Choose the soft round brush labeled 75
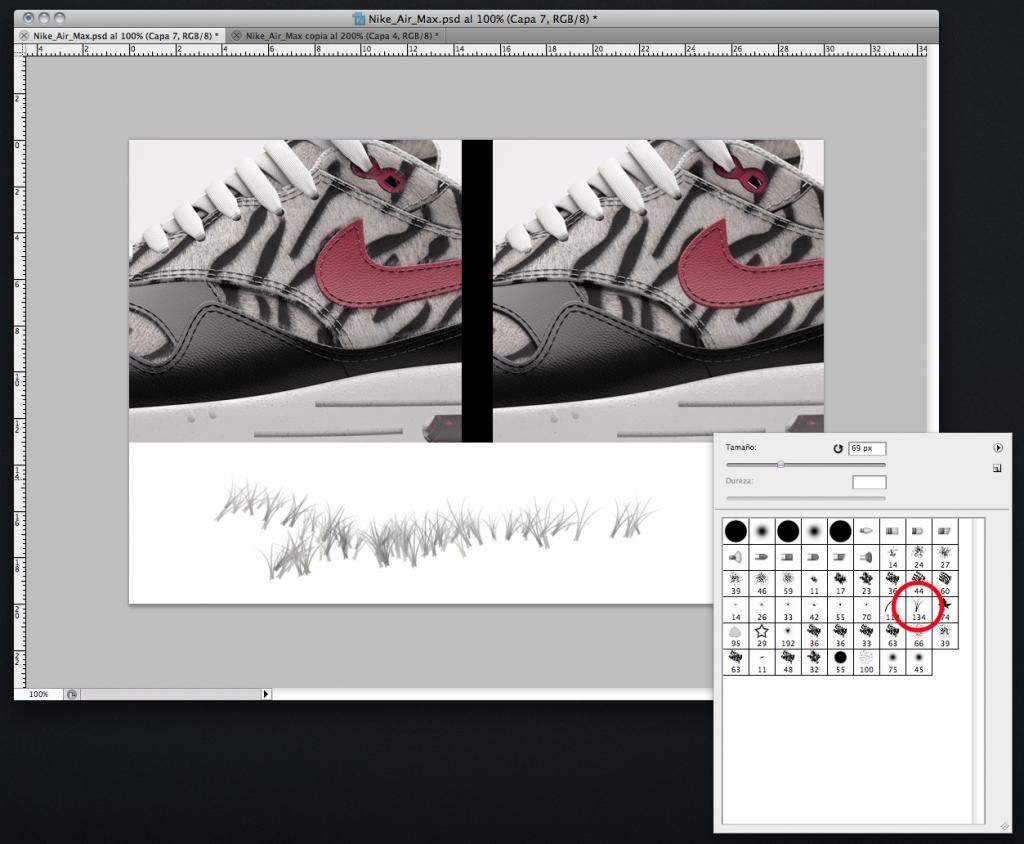 click(x=892, y=662)
